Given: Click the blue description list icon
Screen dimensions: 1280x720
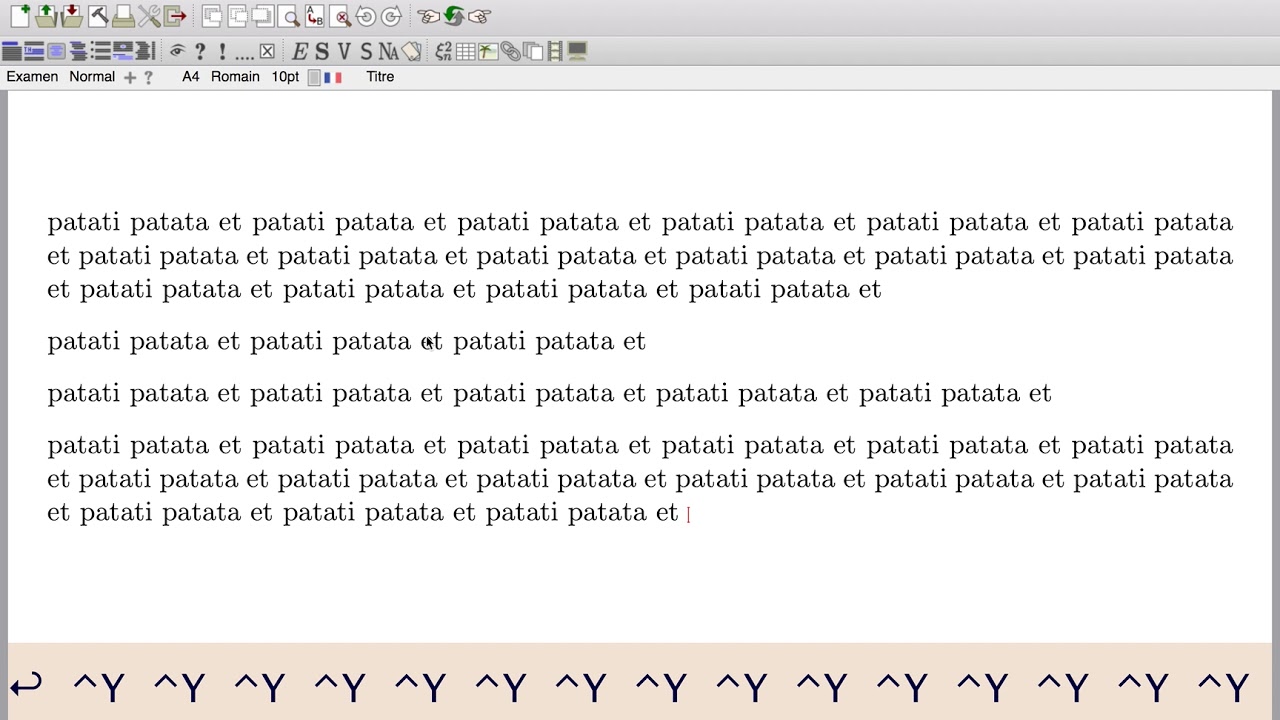Looking at the screenshot, I should coord(122,51).
